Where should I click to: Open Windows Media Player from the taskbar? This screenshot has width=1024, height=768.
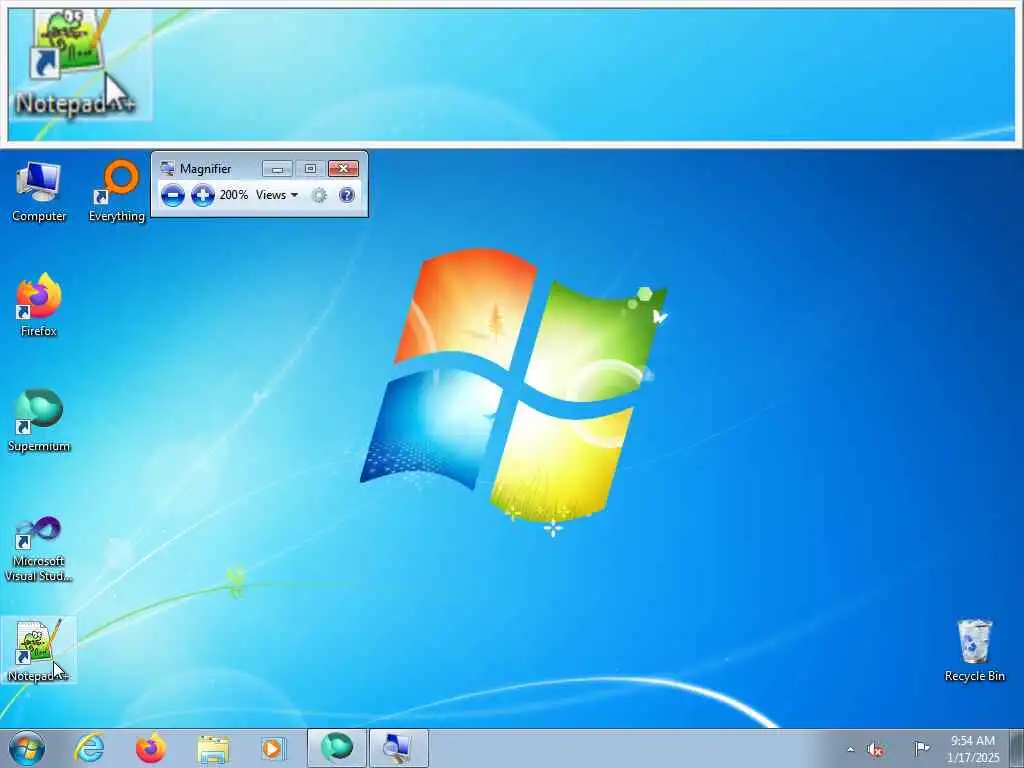273,748
